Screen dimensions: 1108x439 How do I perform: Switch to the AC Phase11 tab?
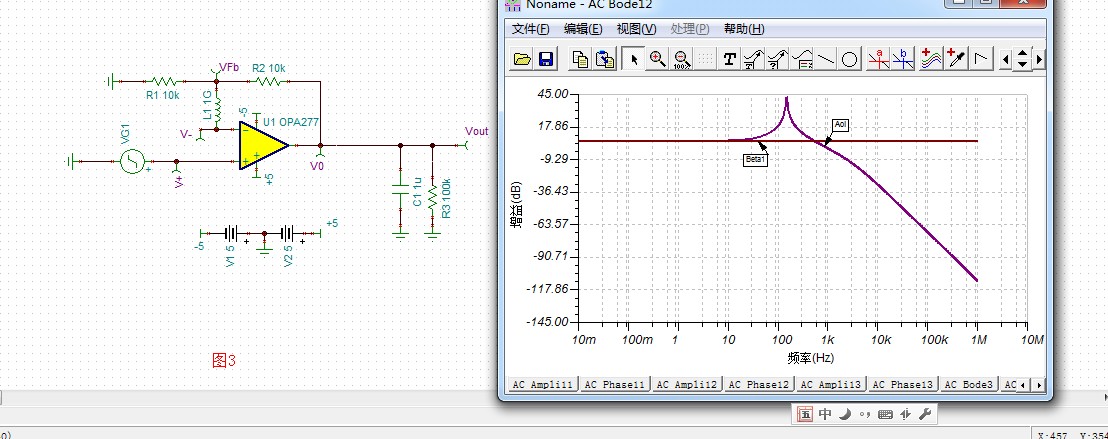click(615, 385)
